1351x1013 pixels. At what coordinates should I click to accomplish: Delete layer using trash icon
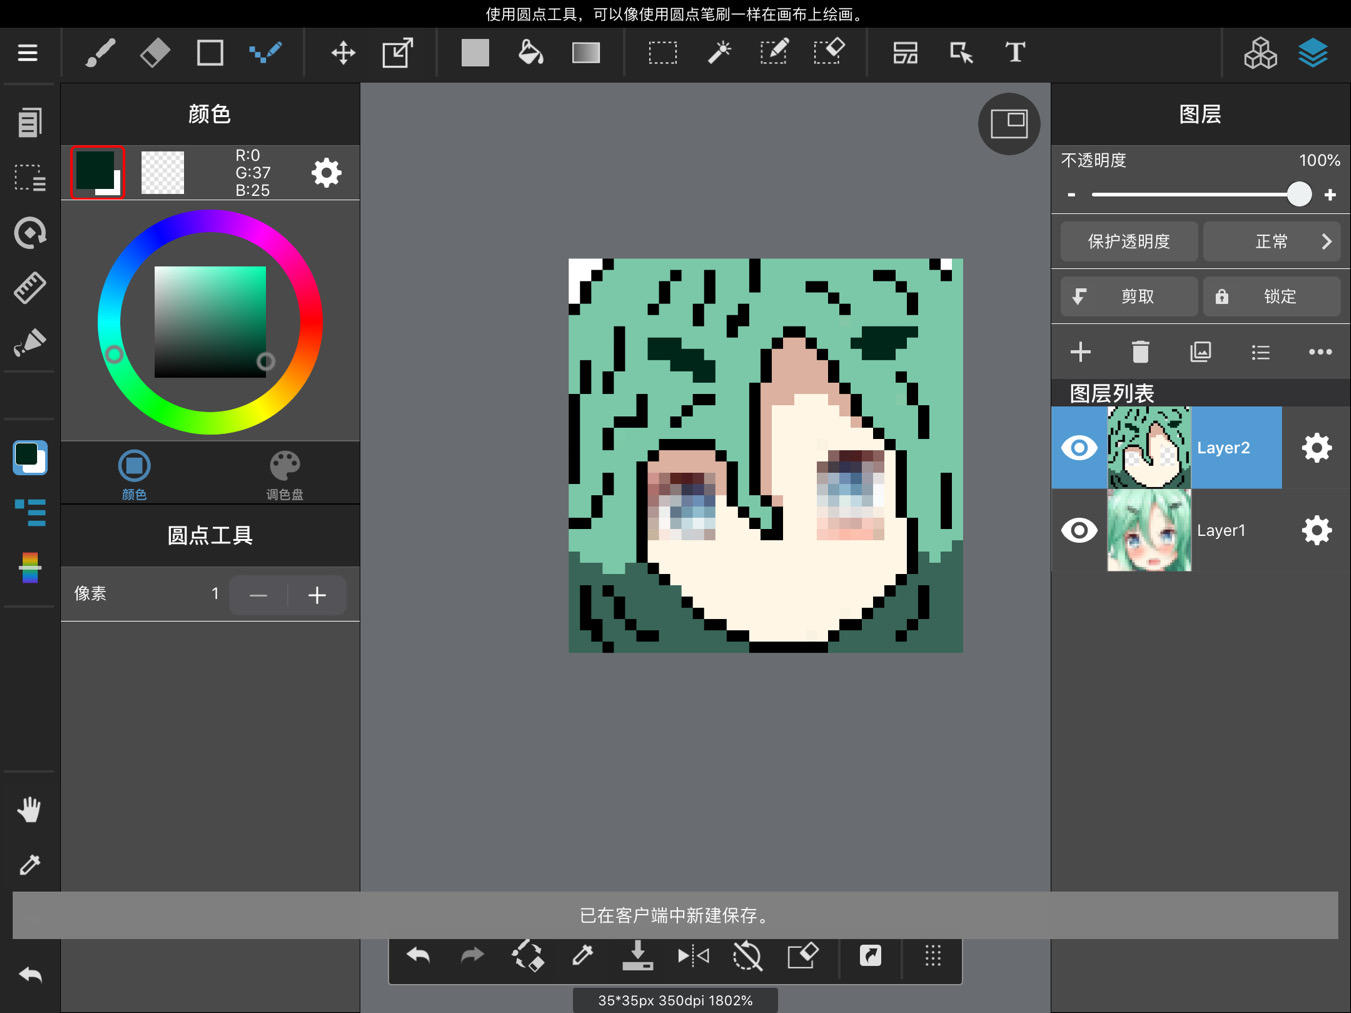click(1140, 352)
